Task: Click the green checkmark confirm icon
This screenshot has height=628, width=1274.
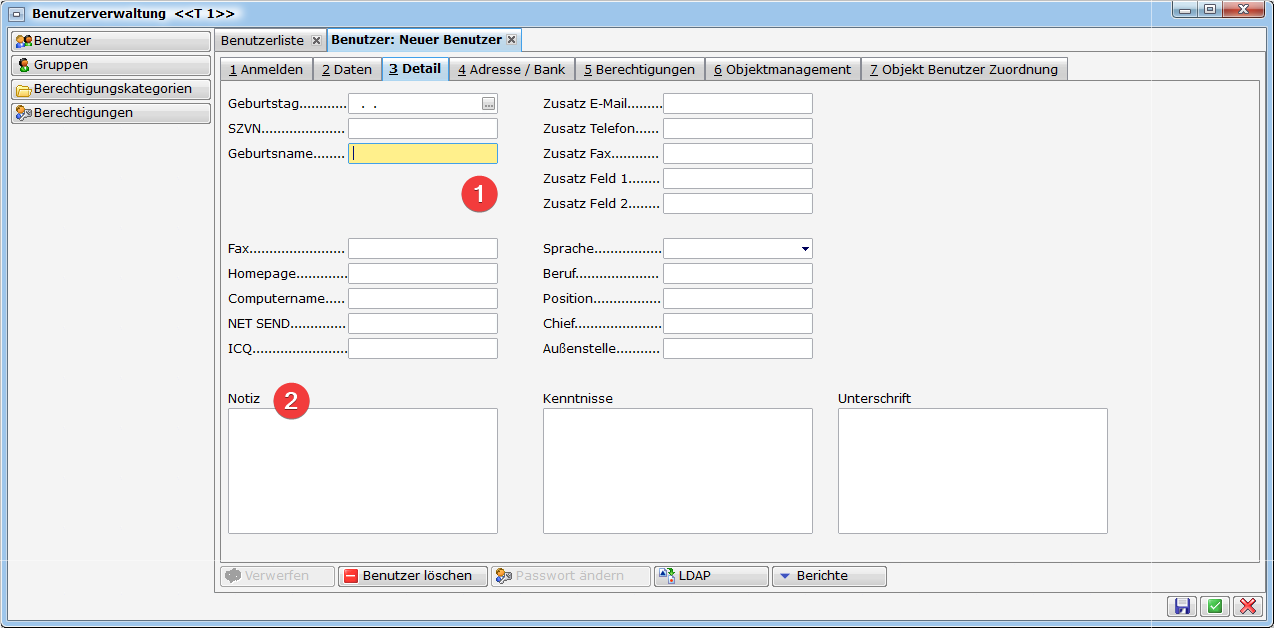Action: click(x=1215, y=606)
